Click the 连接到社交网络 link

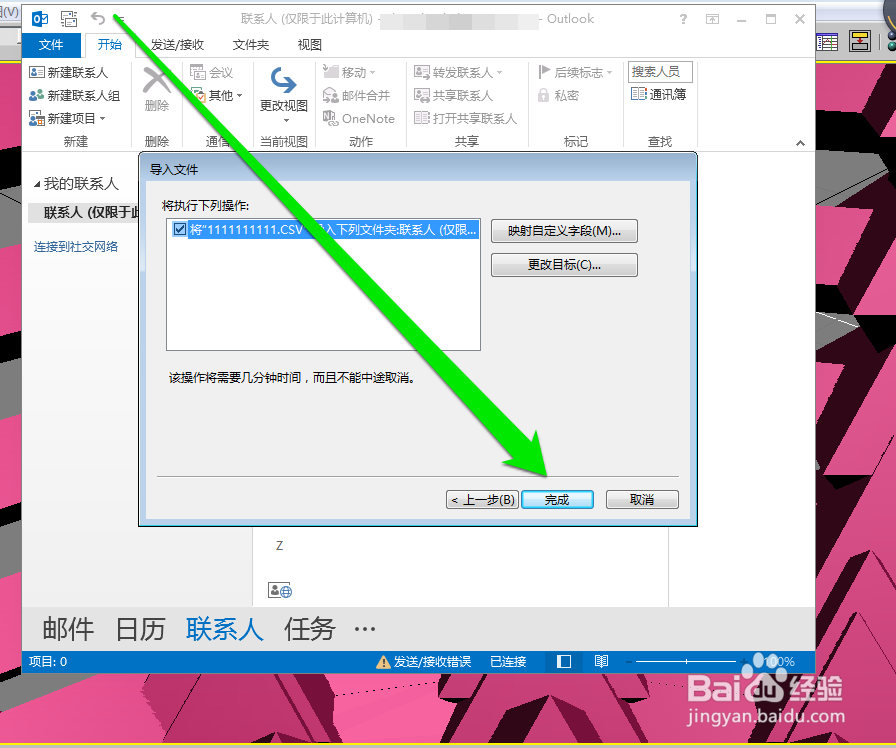click(76, 247)
